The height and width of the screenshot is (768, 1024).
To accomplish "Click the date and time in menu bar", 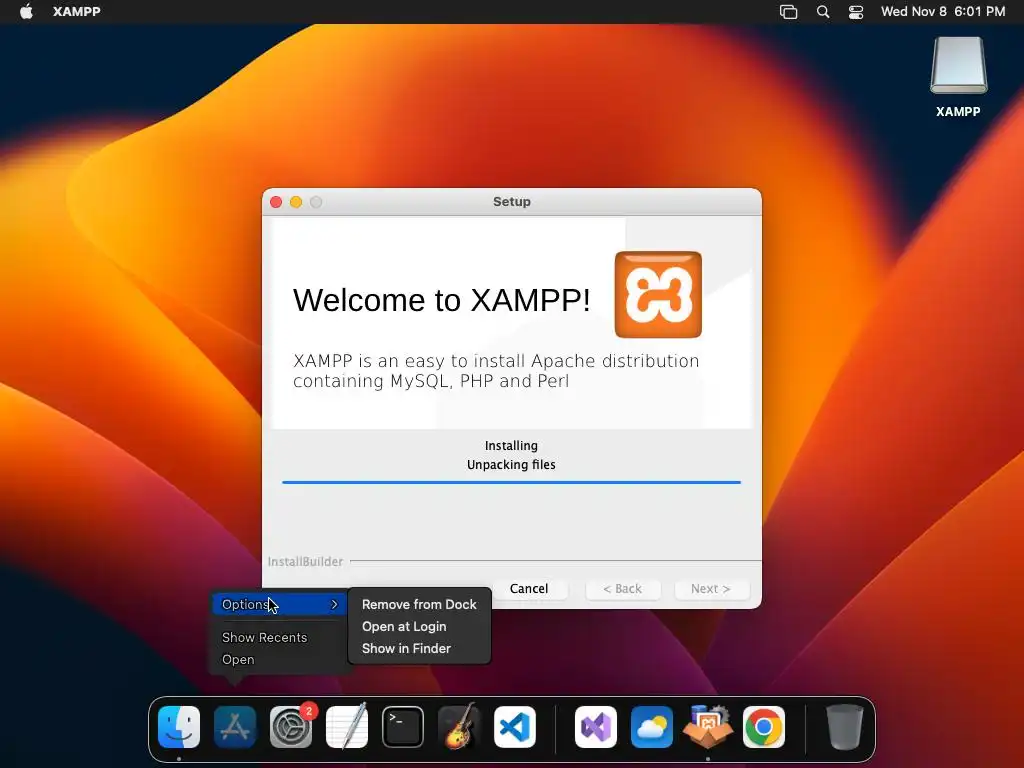I will click(x=943, y=12).
